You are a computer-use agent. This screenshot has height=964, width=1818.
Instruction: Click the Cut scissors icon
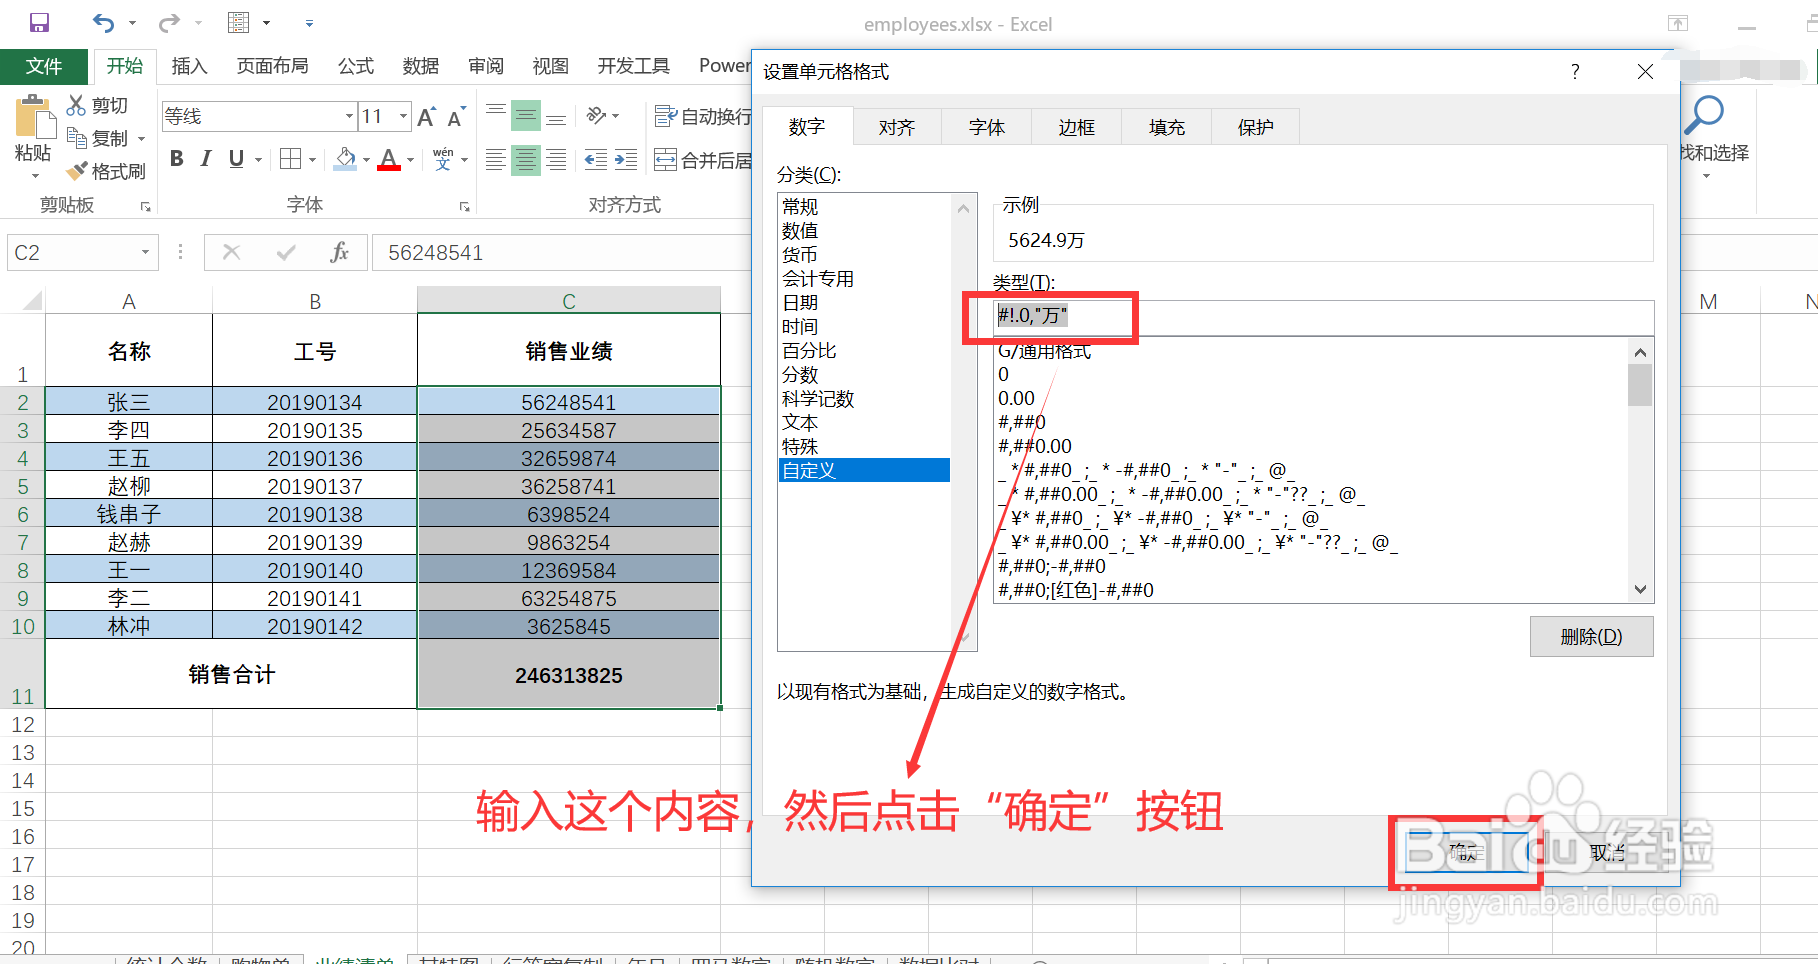pos(76,105)
